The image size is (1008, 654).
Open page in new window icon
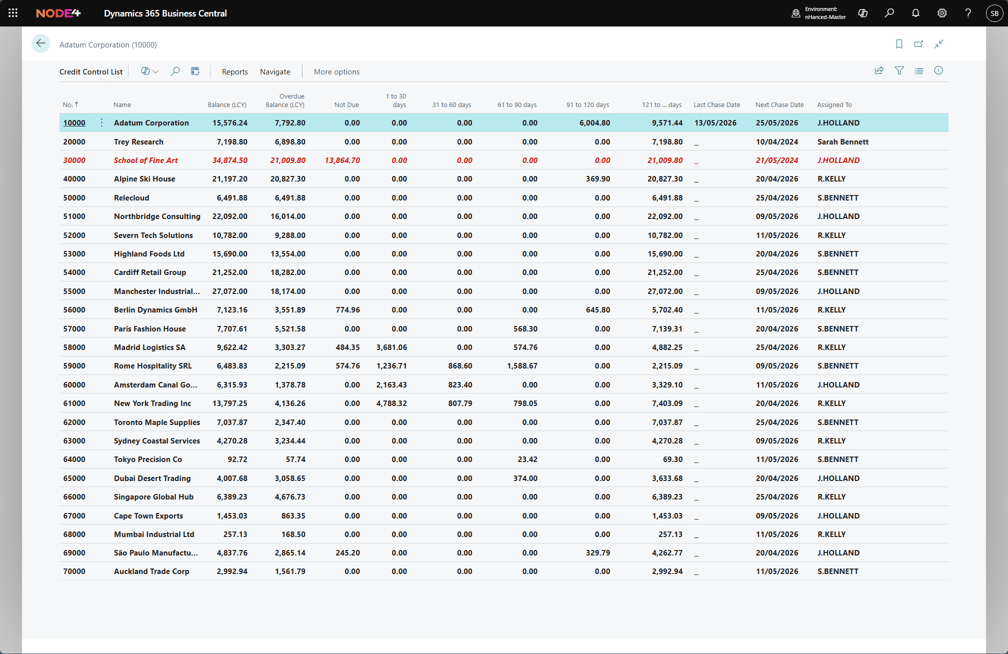tap(919, 44)
